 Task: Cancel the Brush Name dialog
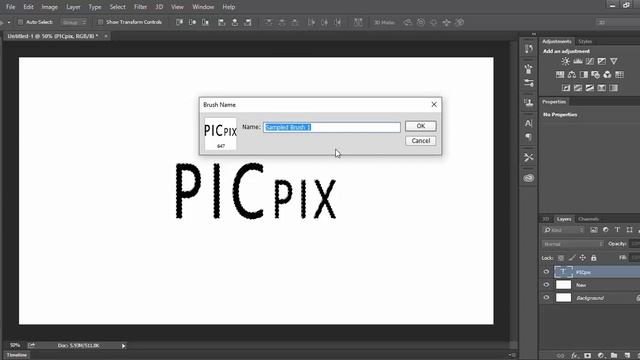click(420, 141)
